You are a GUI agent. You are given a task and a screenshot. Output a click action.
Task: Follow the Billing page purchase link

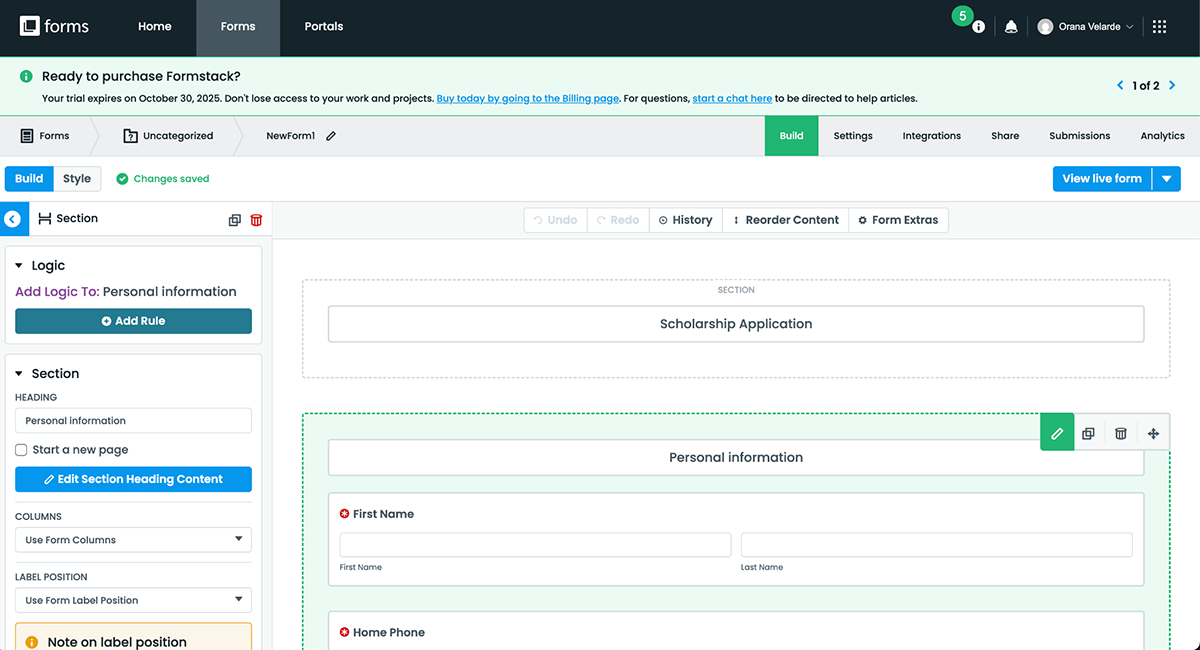[527, 99]
